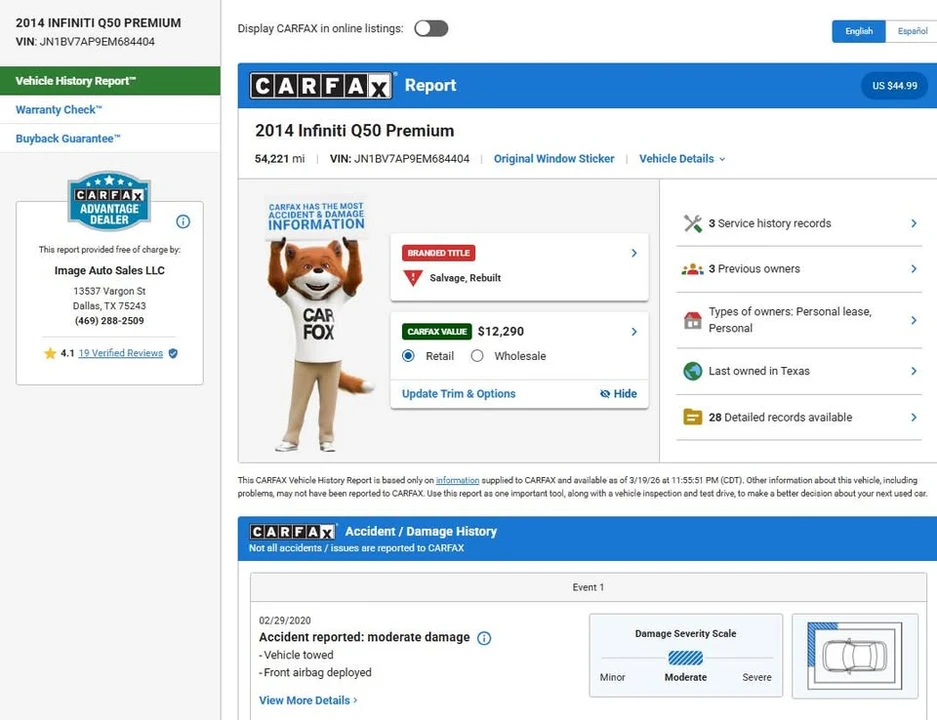This screenshot has width=937, height=720.
Task: Click the red branded title warning triangle
Action: 412,278
